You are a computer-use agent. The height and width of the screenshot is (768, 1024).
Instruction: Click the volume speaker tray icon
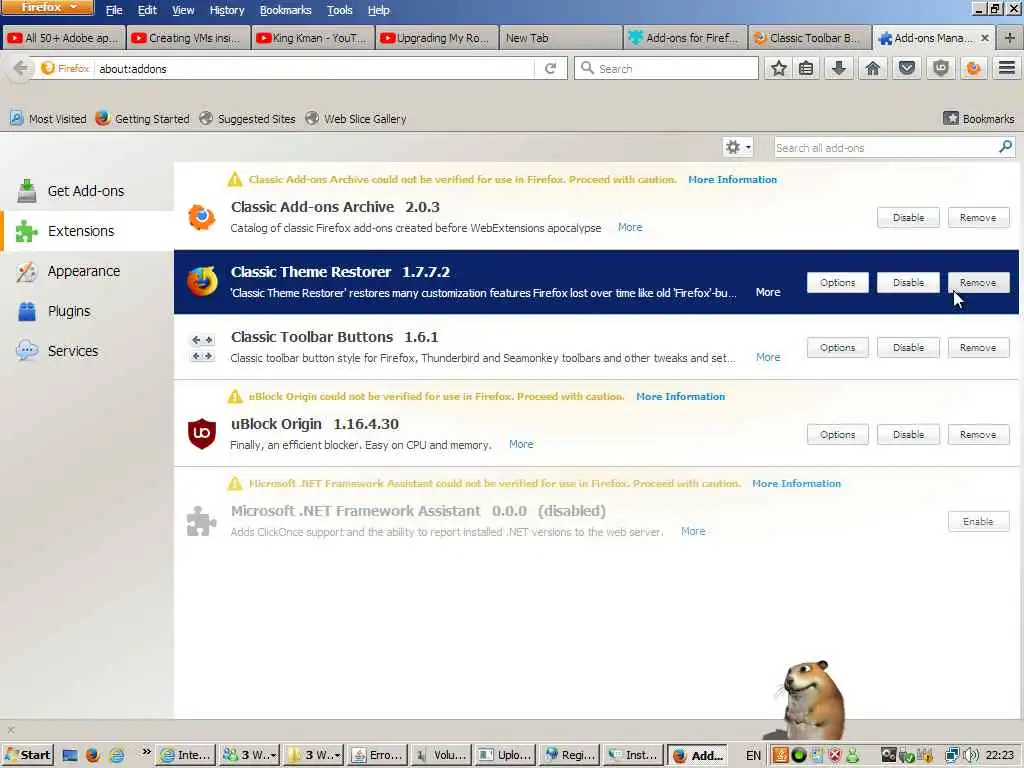pyautogui.click(x=971, y=755)
